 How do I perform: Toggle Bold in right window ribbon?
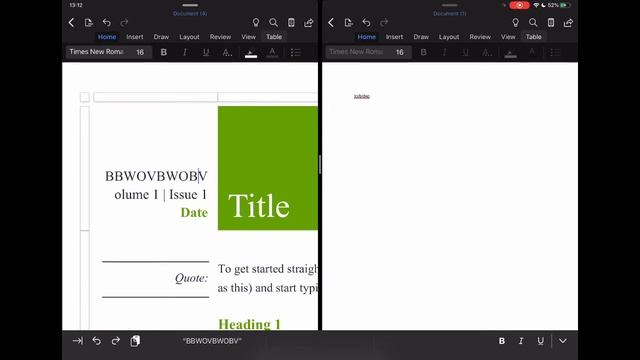(423, 52)
